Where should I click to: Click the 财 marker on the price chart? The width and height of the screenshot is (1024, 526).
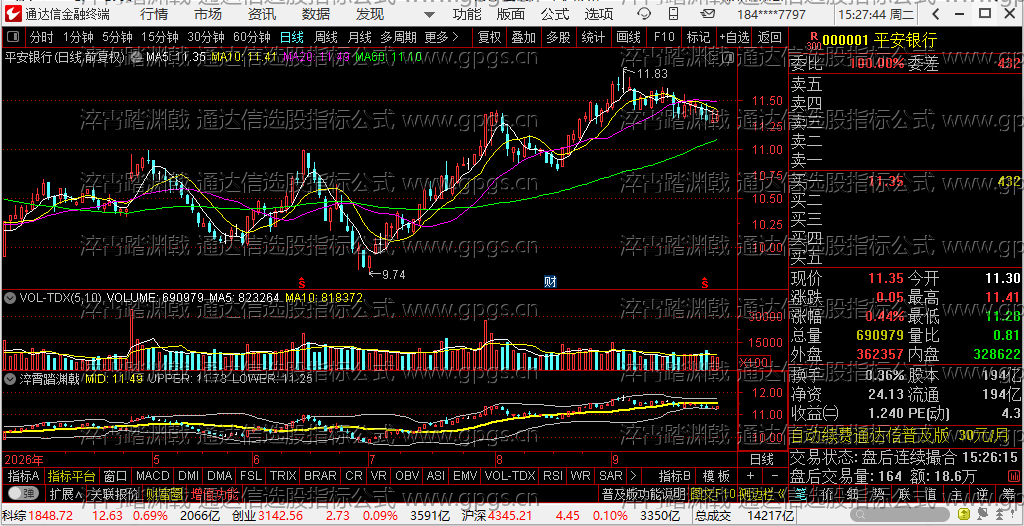tap(551, 282)
